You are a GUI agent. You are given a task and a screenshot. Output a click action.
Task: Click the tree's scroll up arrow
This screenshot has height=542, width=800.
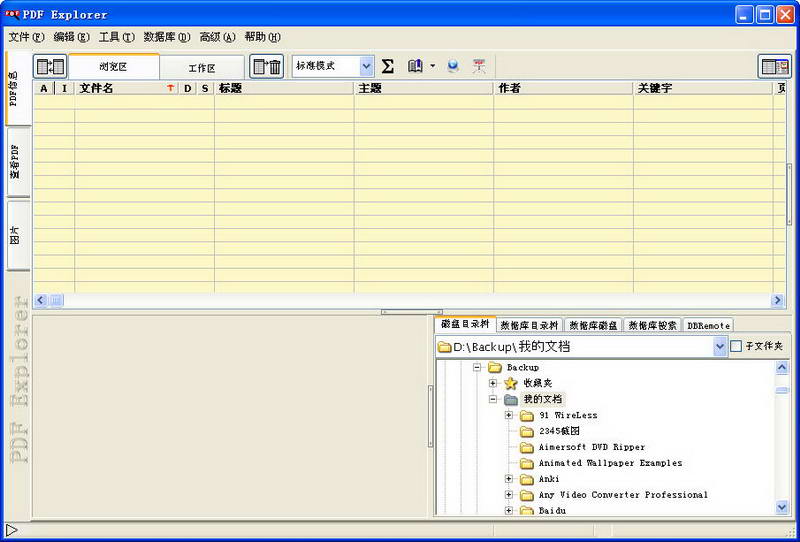click(x=782, y=367)
